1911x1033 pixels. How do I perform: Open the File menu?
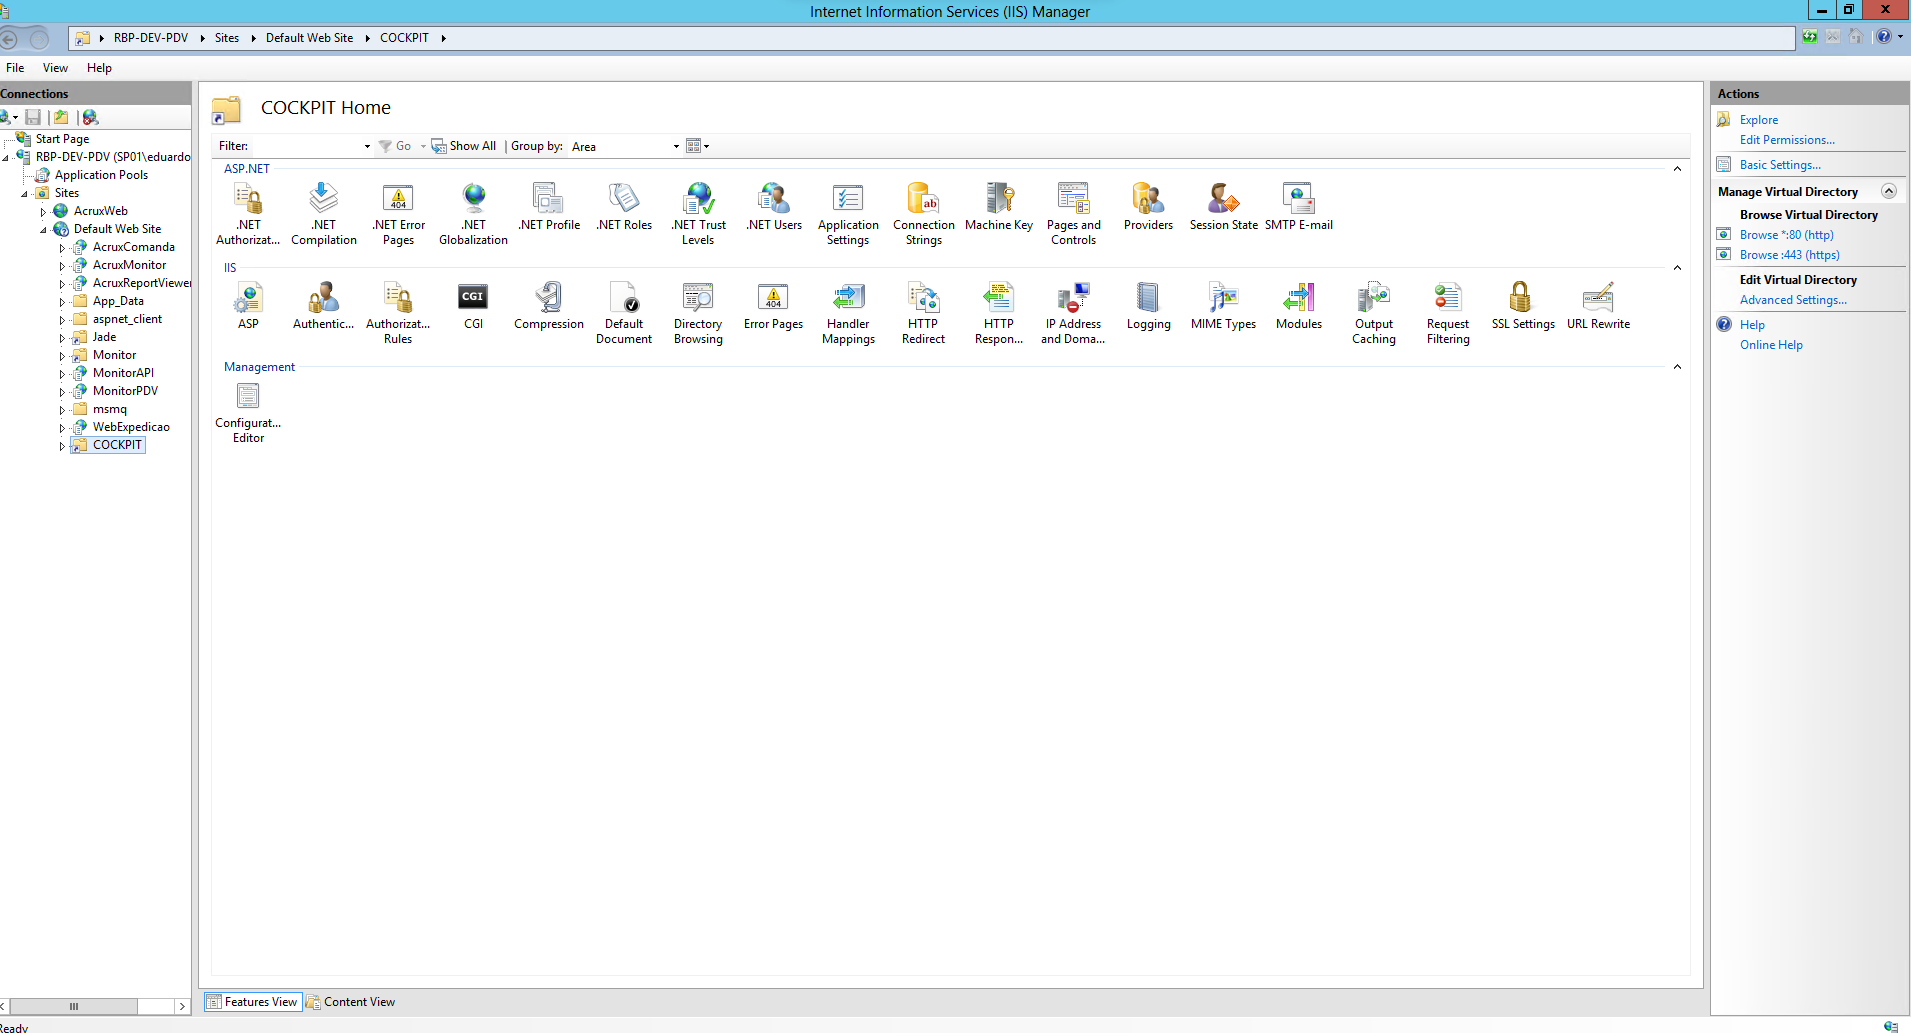click(x=15, y=68)
